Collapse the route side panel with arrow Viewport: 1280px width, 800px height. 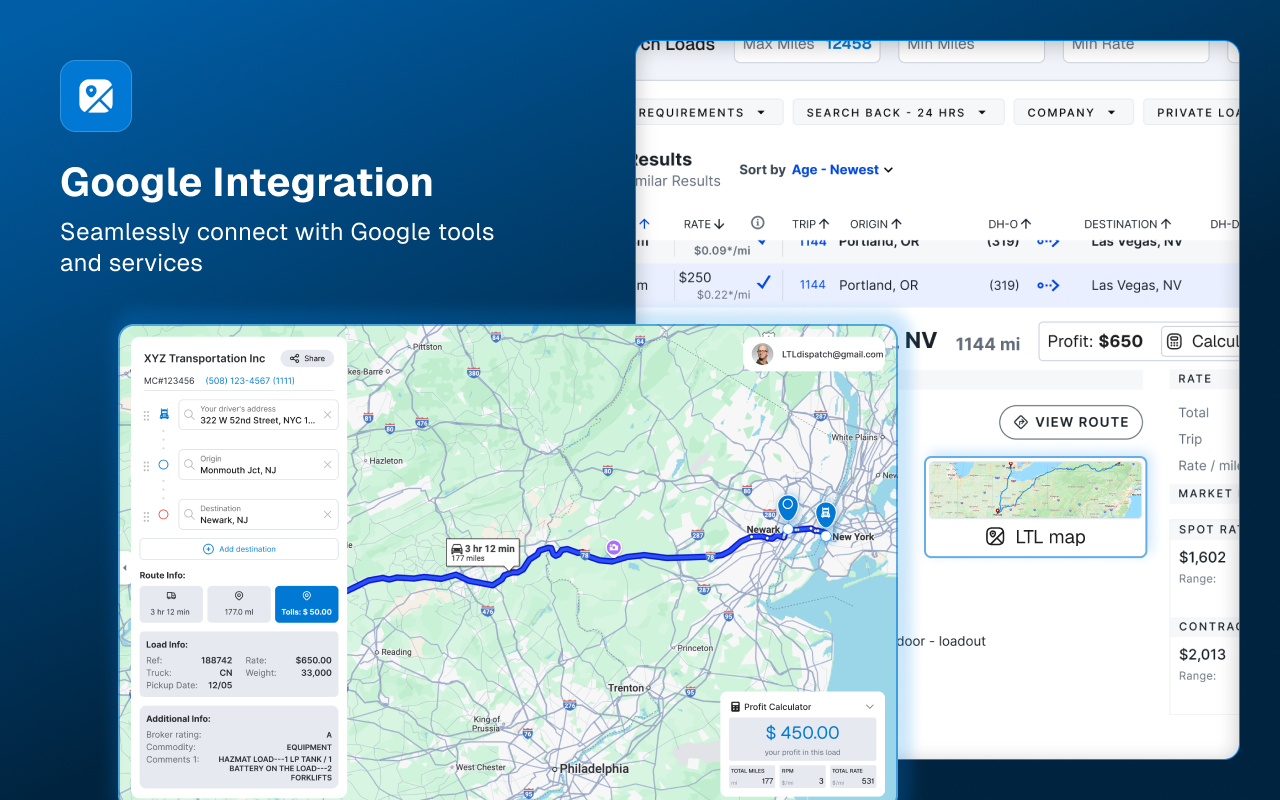tap(125, 568)
